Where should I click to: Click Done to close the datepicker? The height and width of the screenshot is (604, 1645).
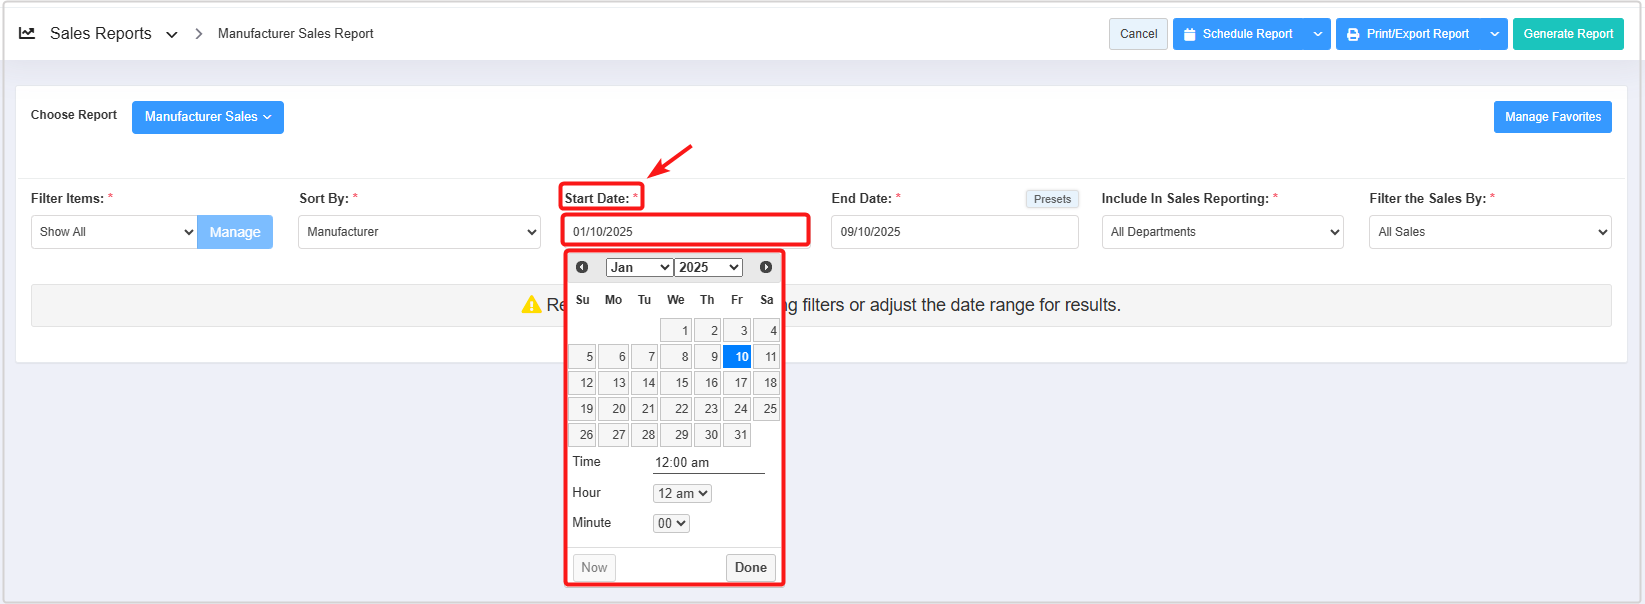pos(751,567)
